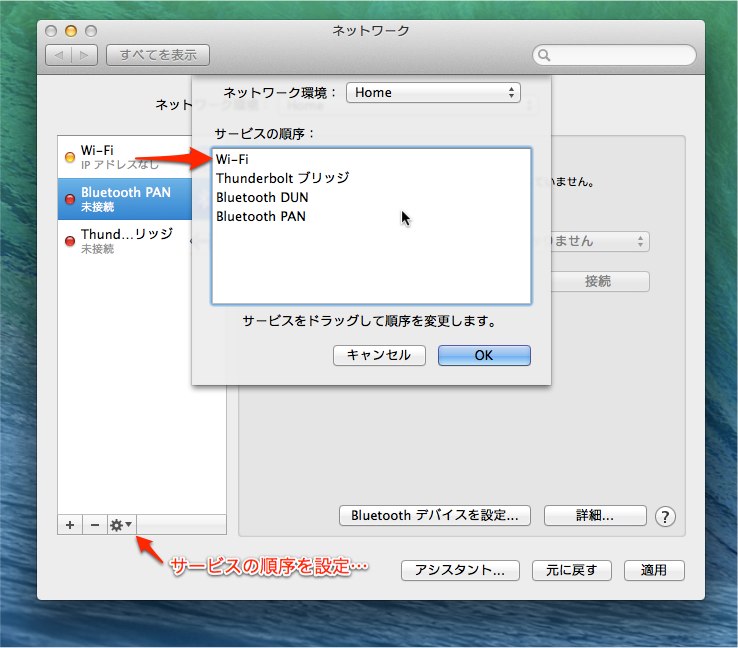Select Bluetooth DUN in service order list

pos(371,197)
